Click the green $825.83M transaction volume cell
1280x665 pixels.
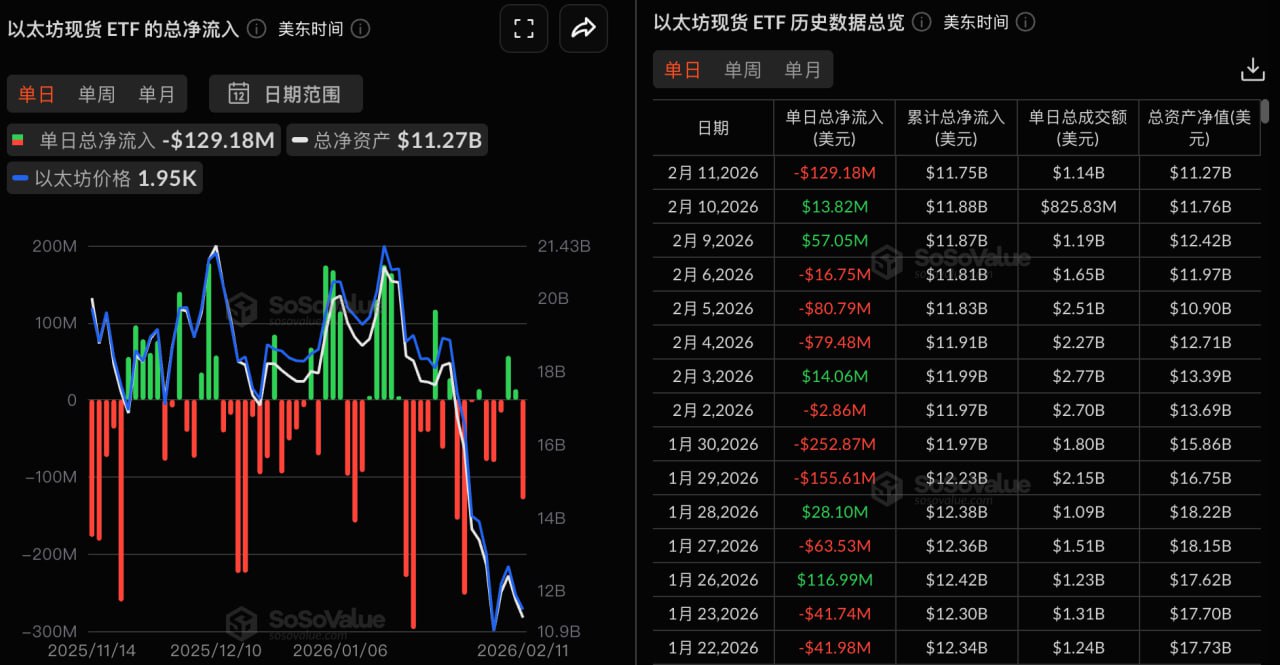pos(1078,206)
